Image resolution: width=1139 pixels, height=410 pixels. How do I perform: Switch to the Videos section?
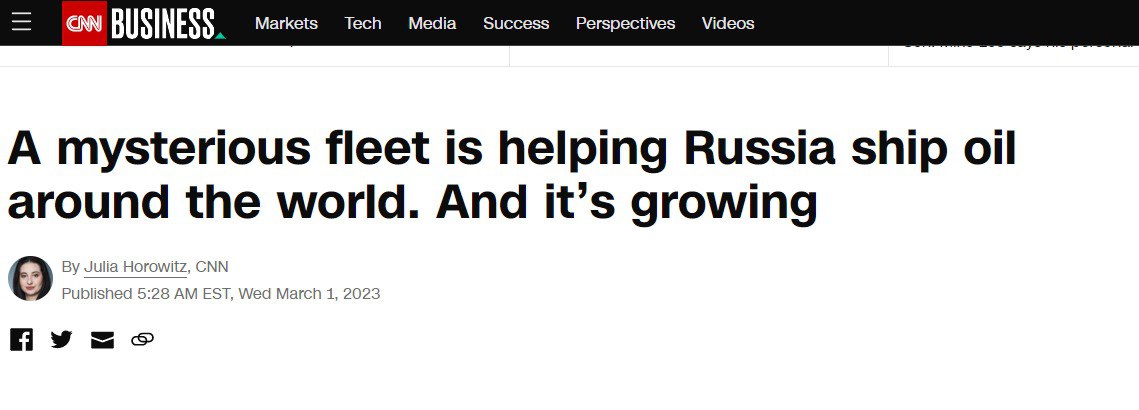pos(728,23)
